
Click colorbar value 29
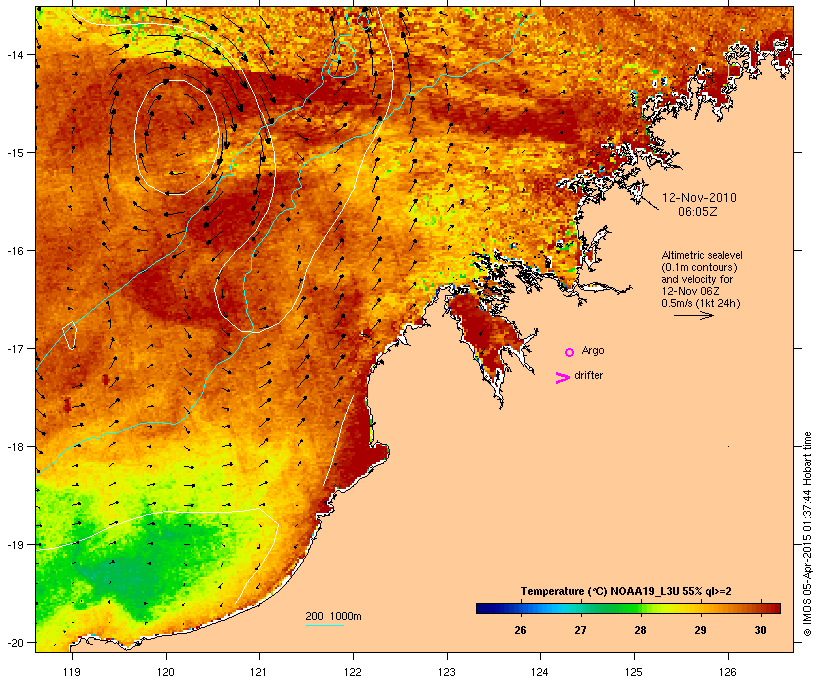coord(700,630)
